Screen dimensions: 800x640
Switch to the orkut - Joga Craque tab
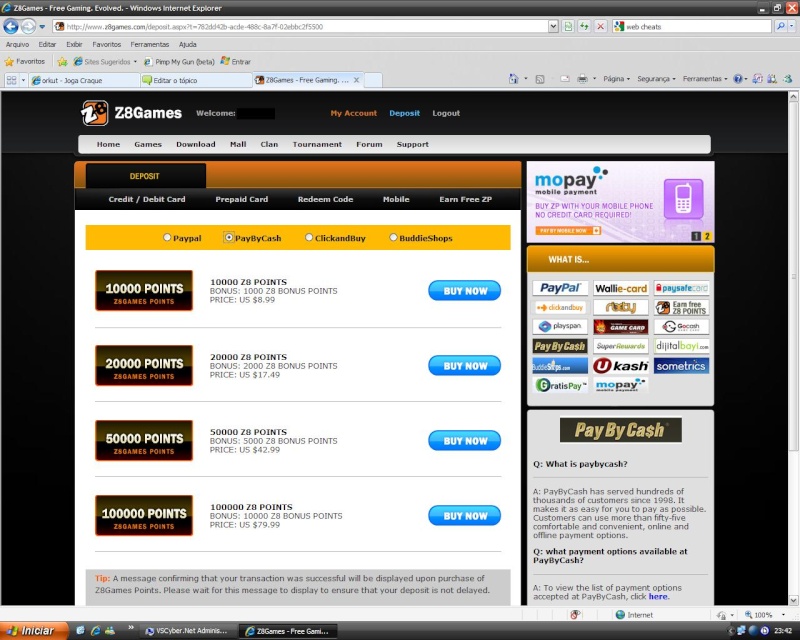(84, 80)
